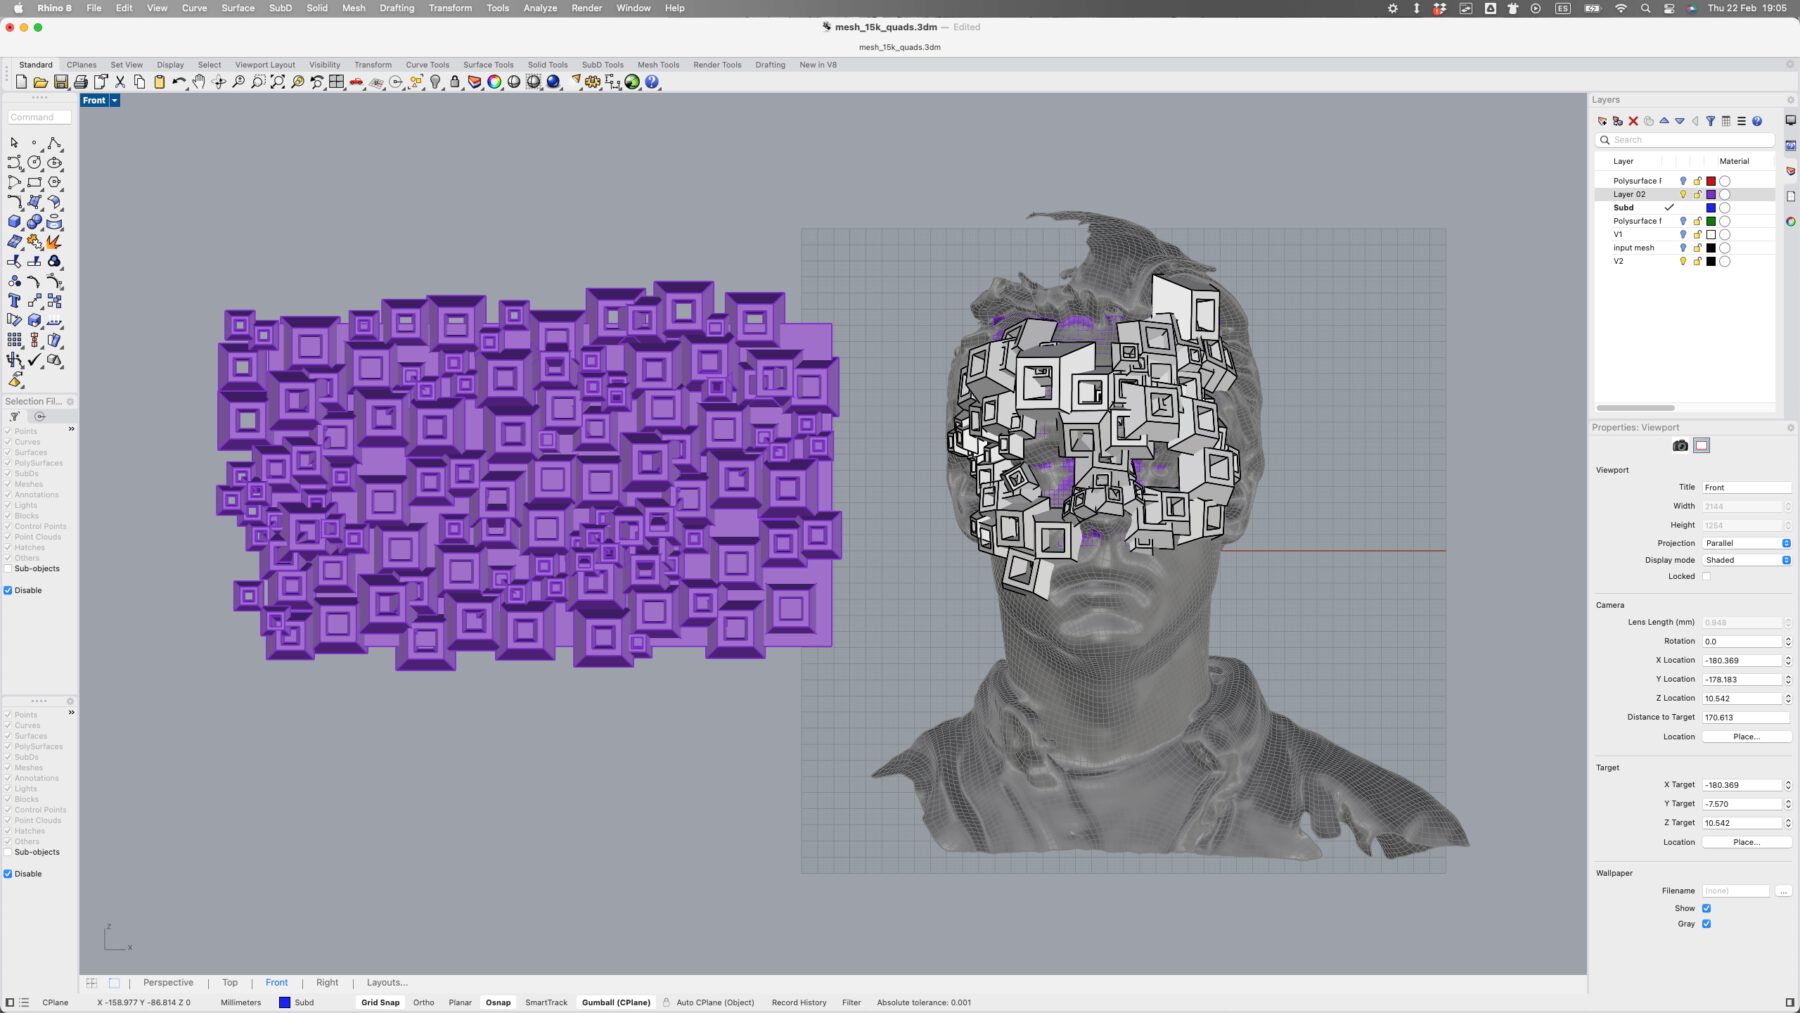Click the Explode icon in left palette

click(x=54, y=241)
